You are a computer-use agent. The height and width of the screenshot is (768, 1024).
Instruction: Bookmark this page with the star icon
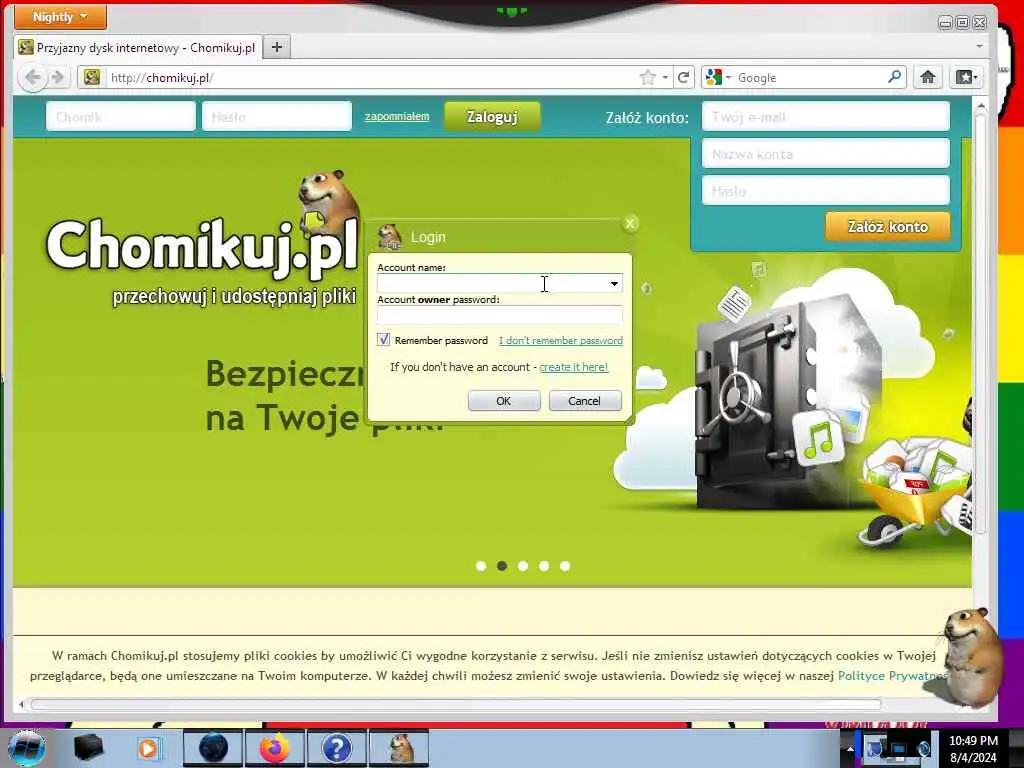(x=647, y=78)
